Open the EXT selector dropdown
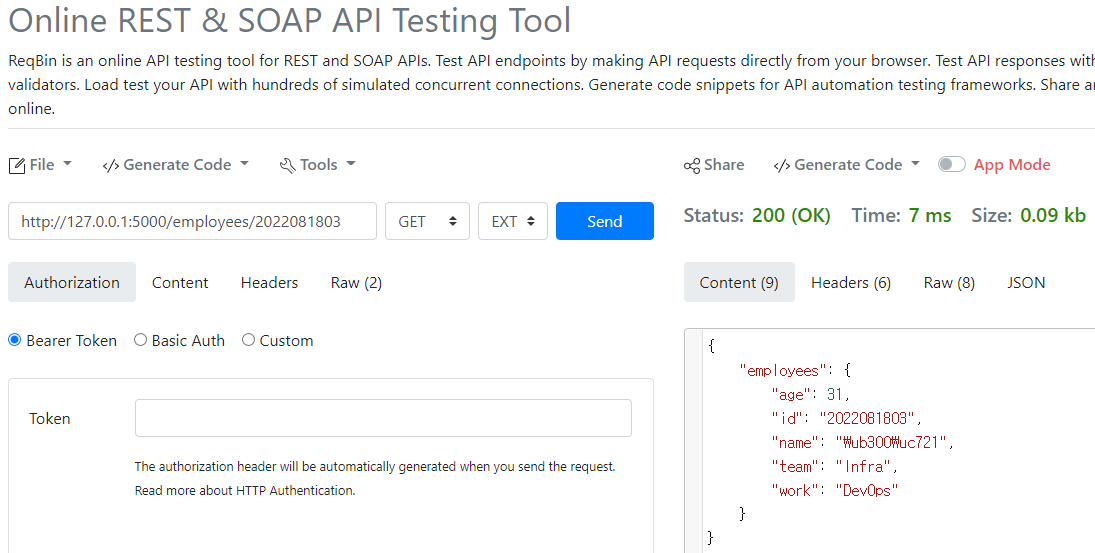Viewport: 1095px width, 553px height. pyautogui.click(x=513, y=221)
